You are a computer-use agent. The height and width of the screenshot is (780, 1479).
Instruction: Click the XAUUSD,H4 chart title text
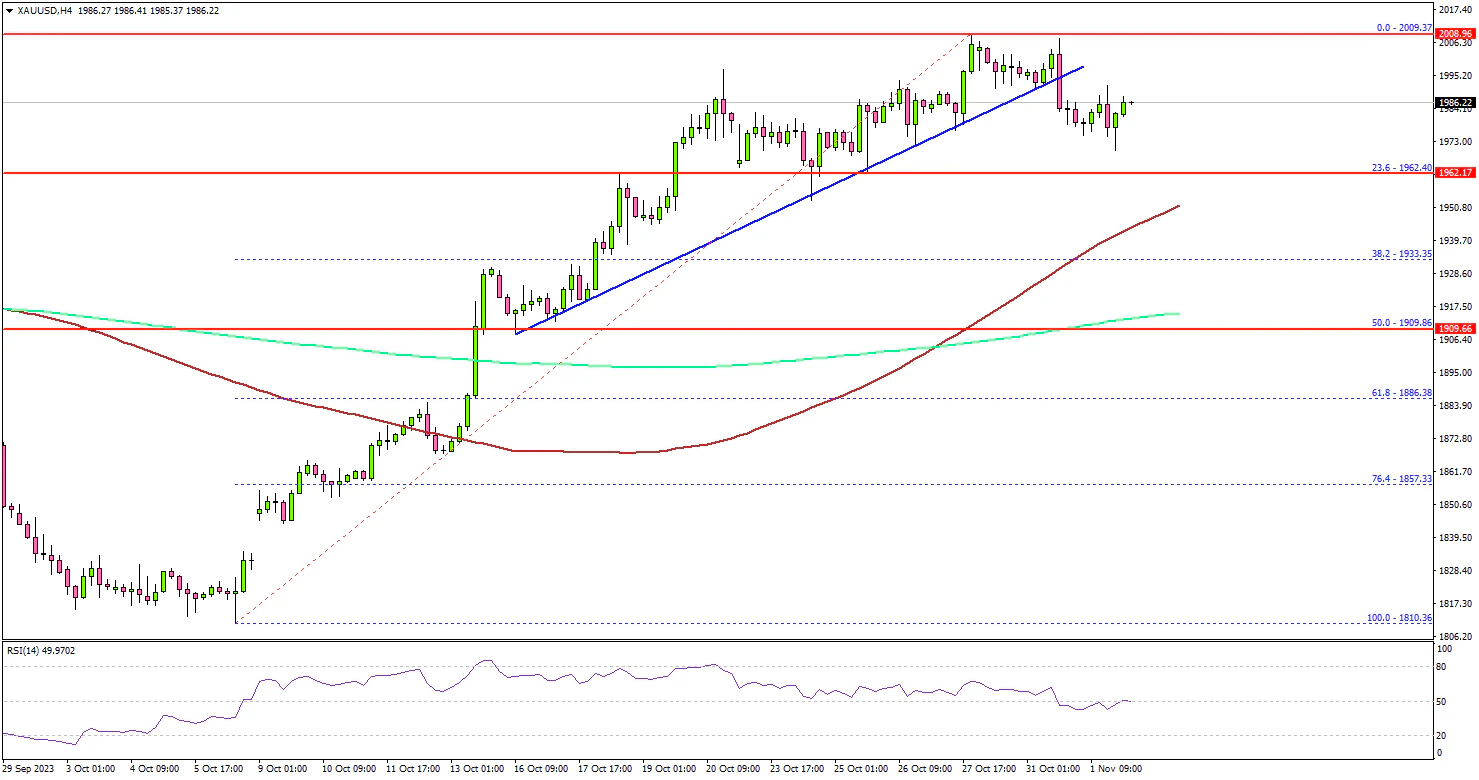[35, 10]
